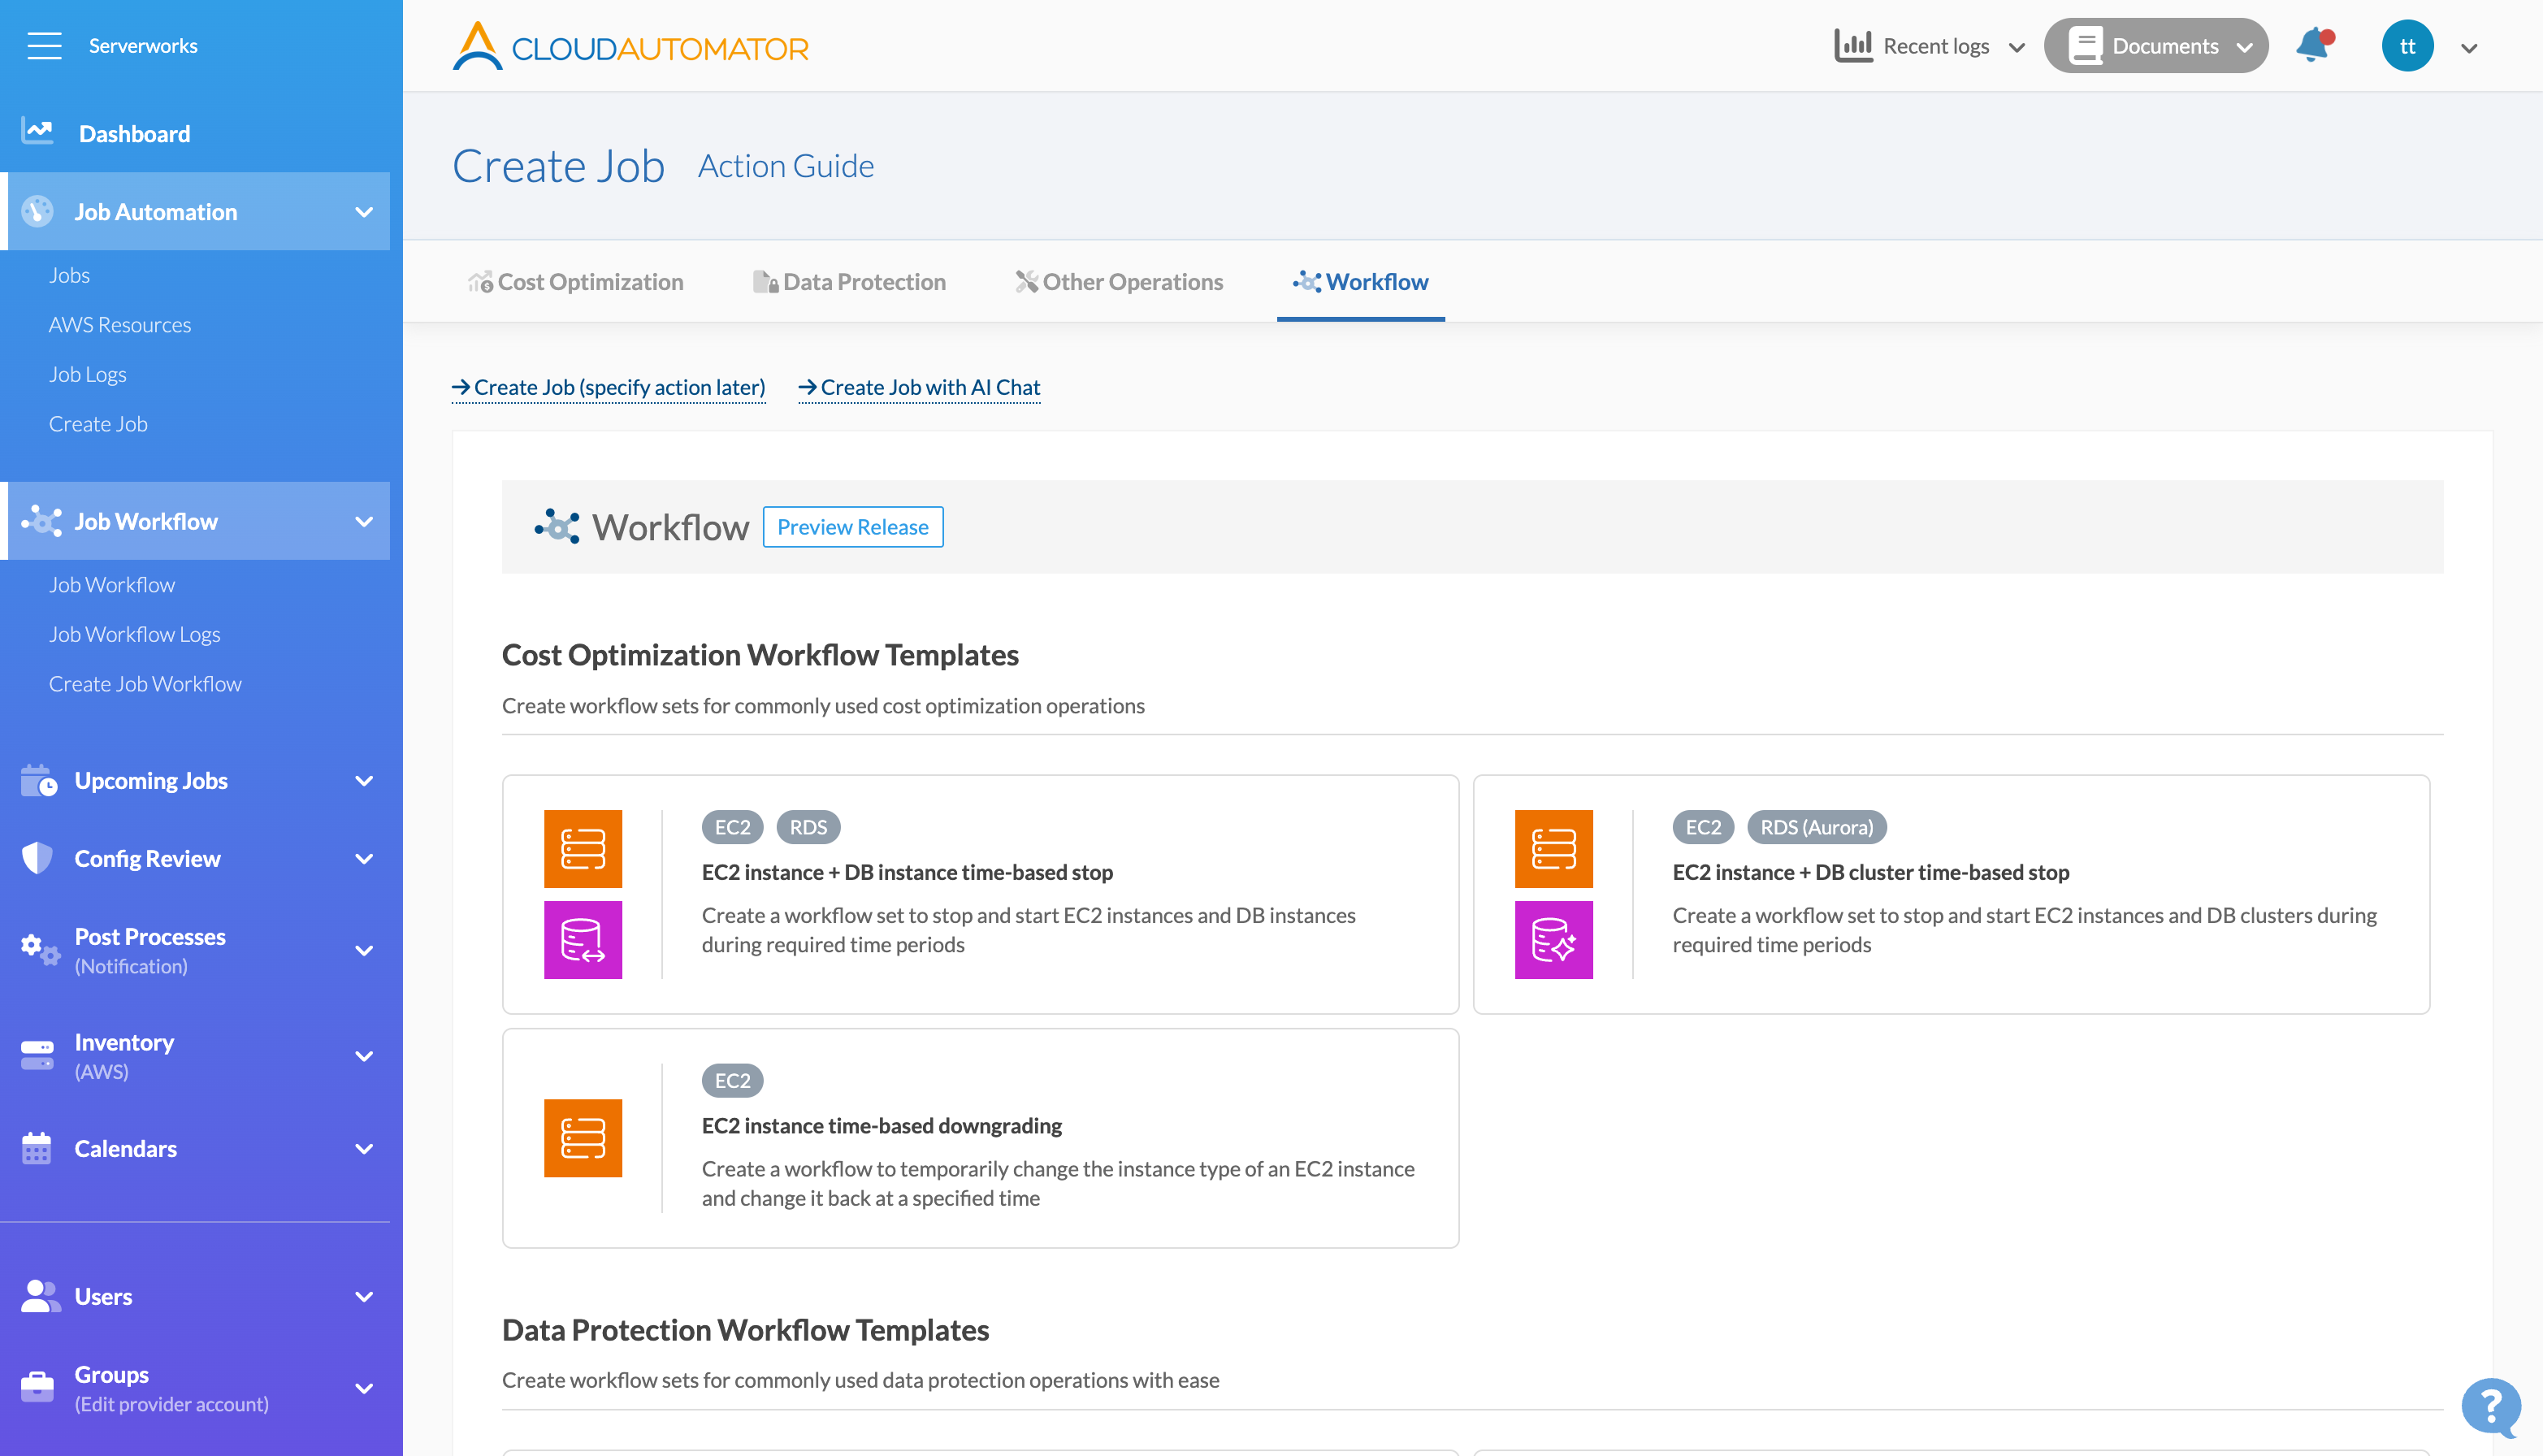
Task: Open the user account dropdown arrow
Action: (2469, 48)
